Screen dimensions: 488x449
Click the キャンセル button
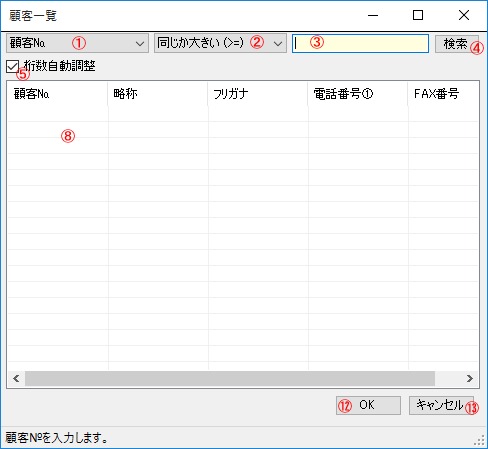pyautogui.click(x=441, y=405)
